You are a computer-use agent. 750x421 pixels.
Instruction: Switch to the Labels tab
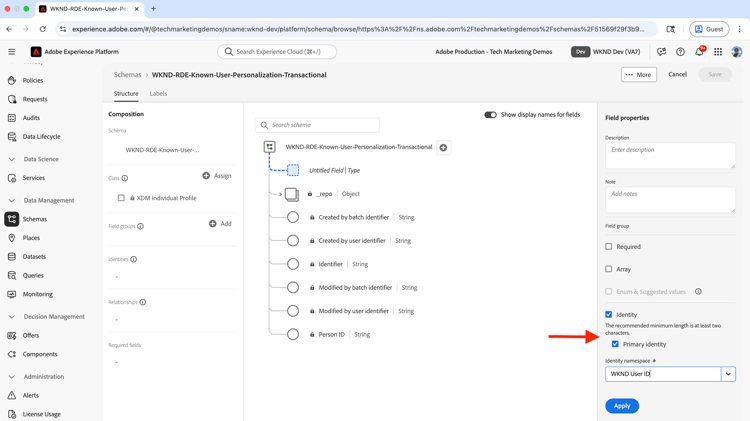[158, 94]
